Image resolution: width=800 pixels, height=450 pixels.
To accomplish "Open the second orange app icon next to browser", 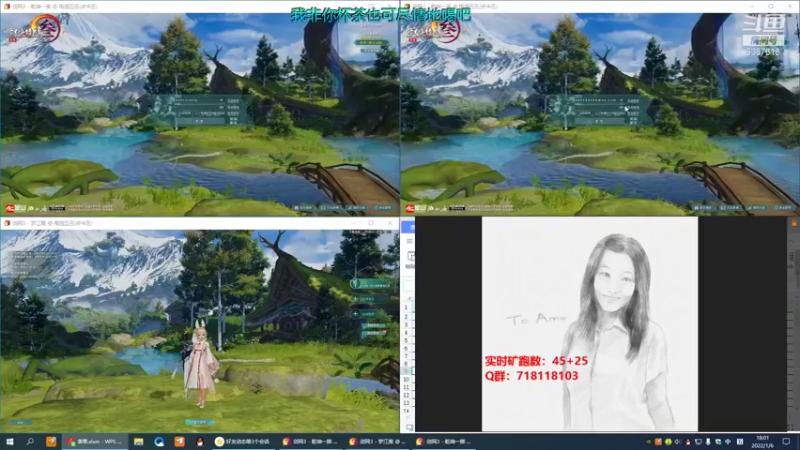I will point(180,442).
